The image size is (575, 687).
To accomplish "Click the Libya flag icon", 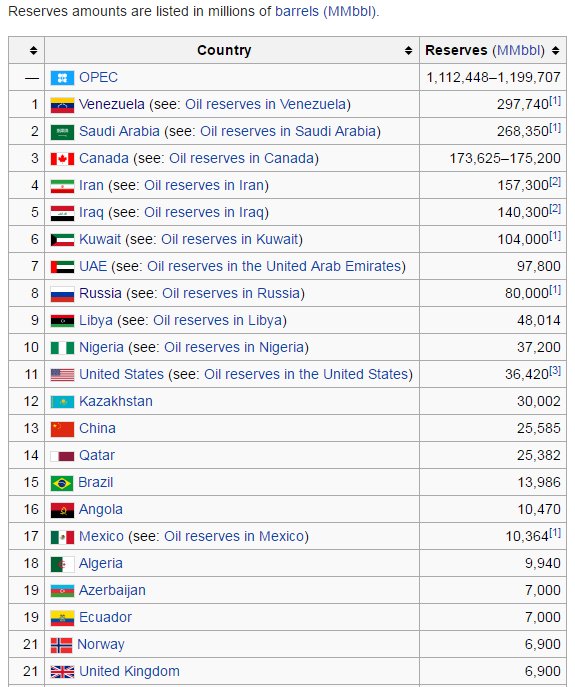I will [62, 321].
